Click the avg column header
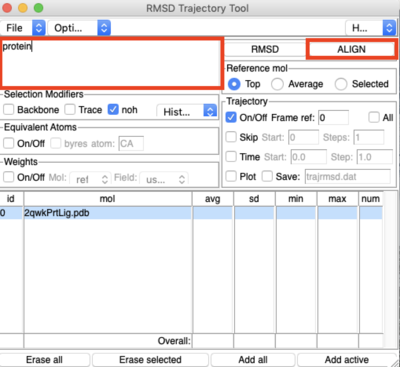Viewport: 400px width, 367px height. click(213, 199)
